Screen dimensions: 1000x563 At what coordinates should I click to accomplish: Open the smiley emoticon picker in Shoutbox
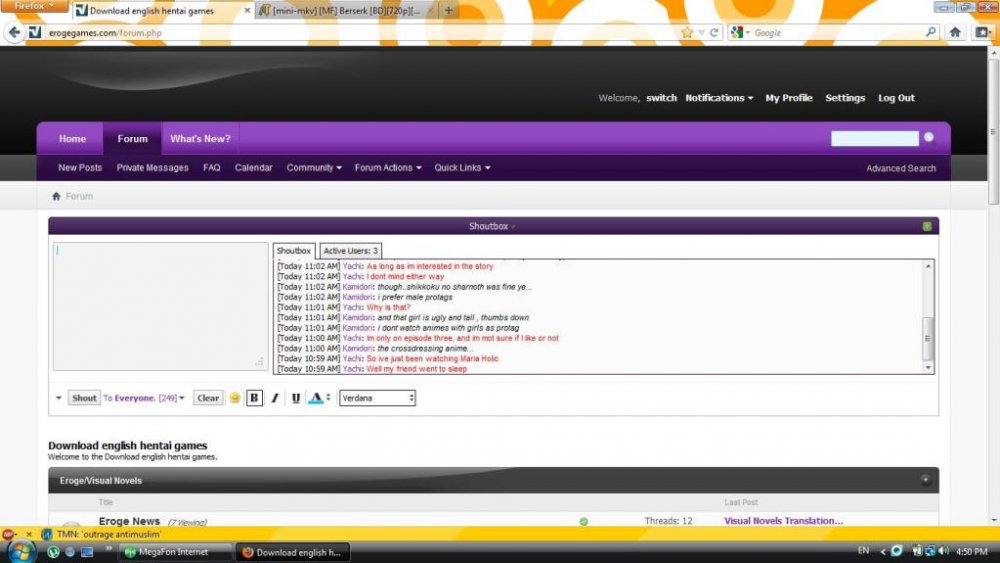tap(235, 398)
